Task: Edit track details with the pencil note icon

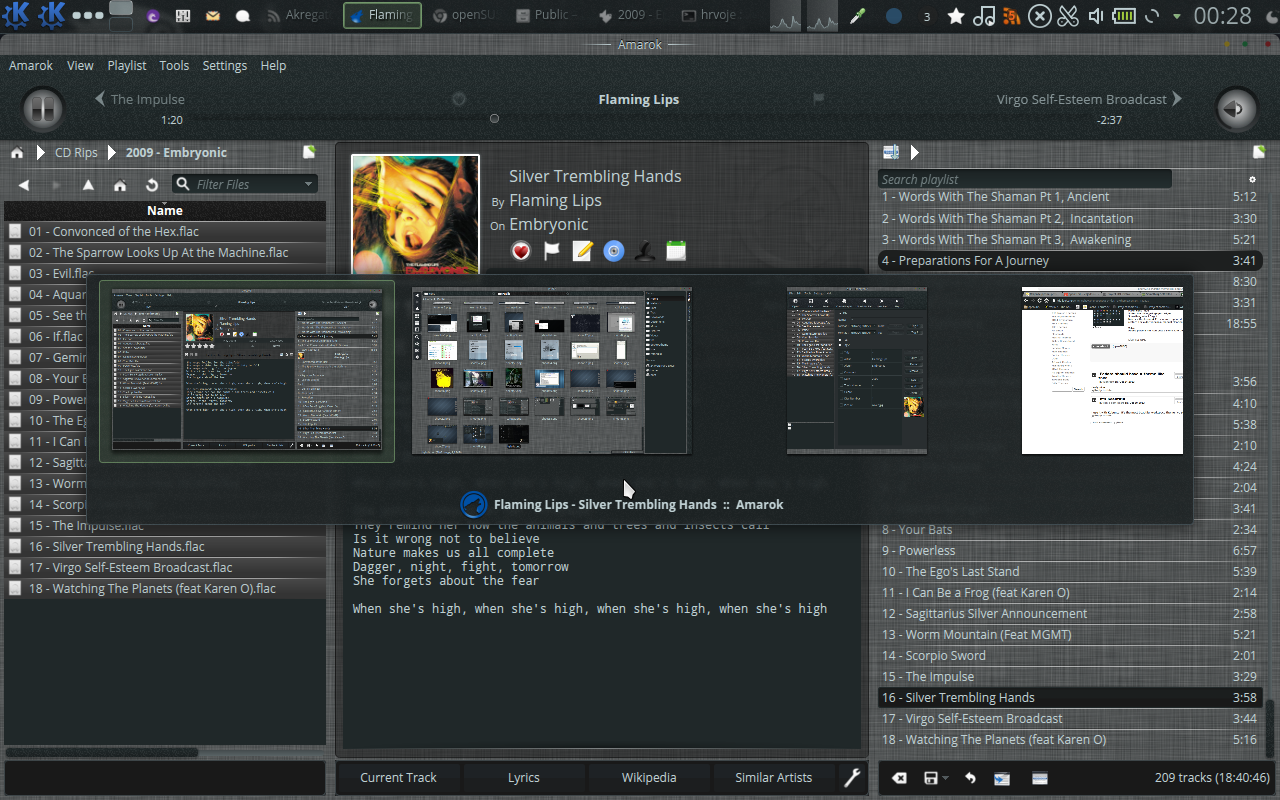Action: click(583, 251)
